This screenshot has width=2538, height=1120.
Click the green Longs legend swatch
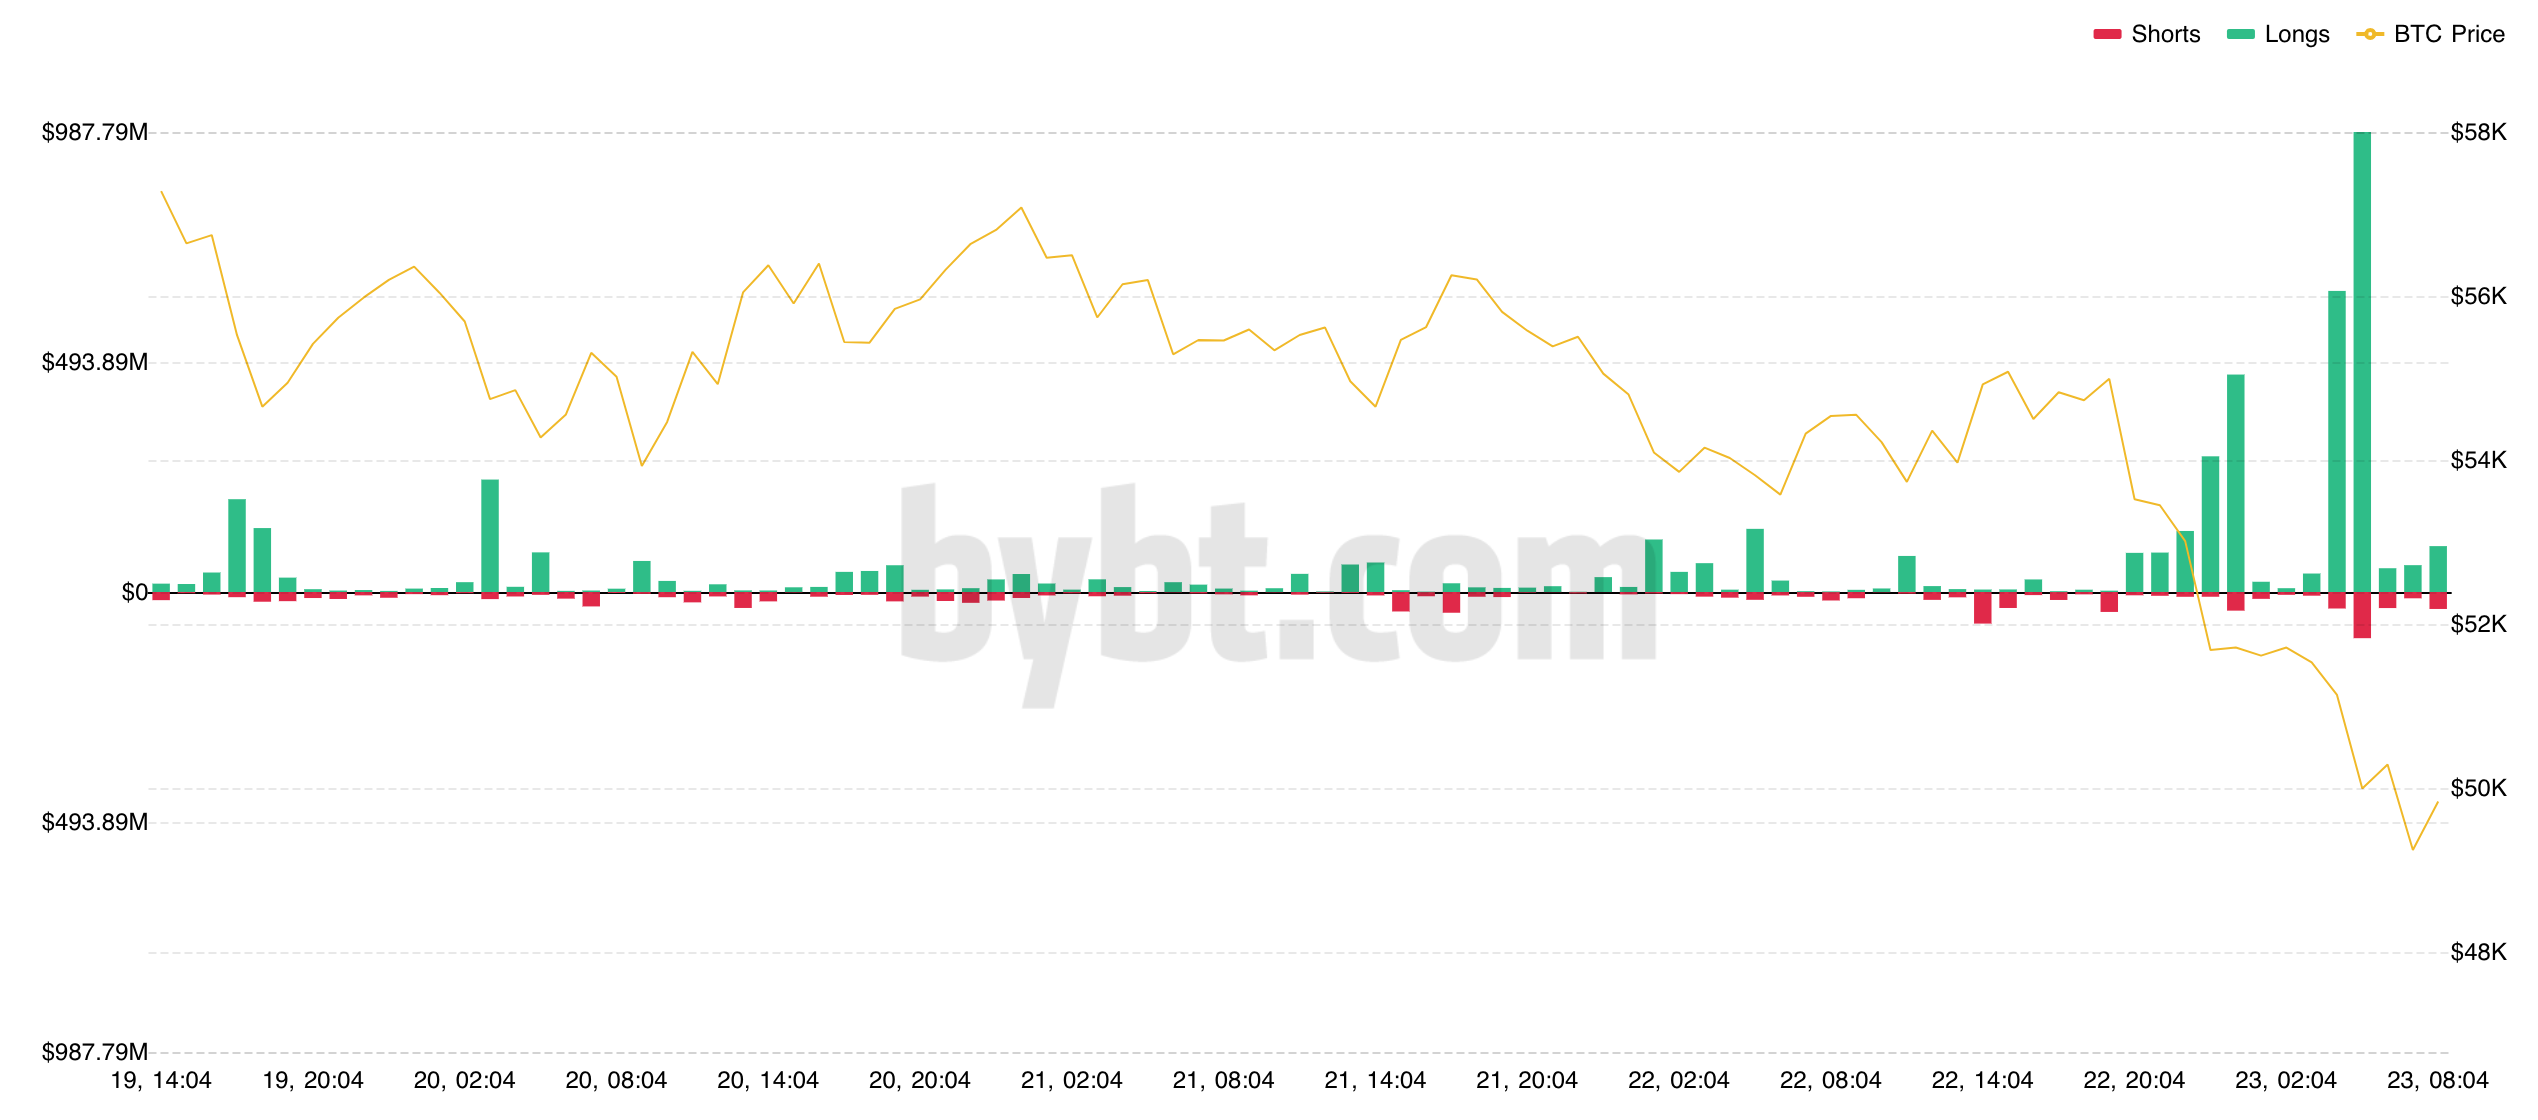pyautogui.click(x=2241, y=34)
